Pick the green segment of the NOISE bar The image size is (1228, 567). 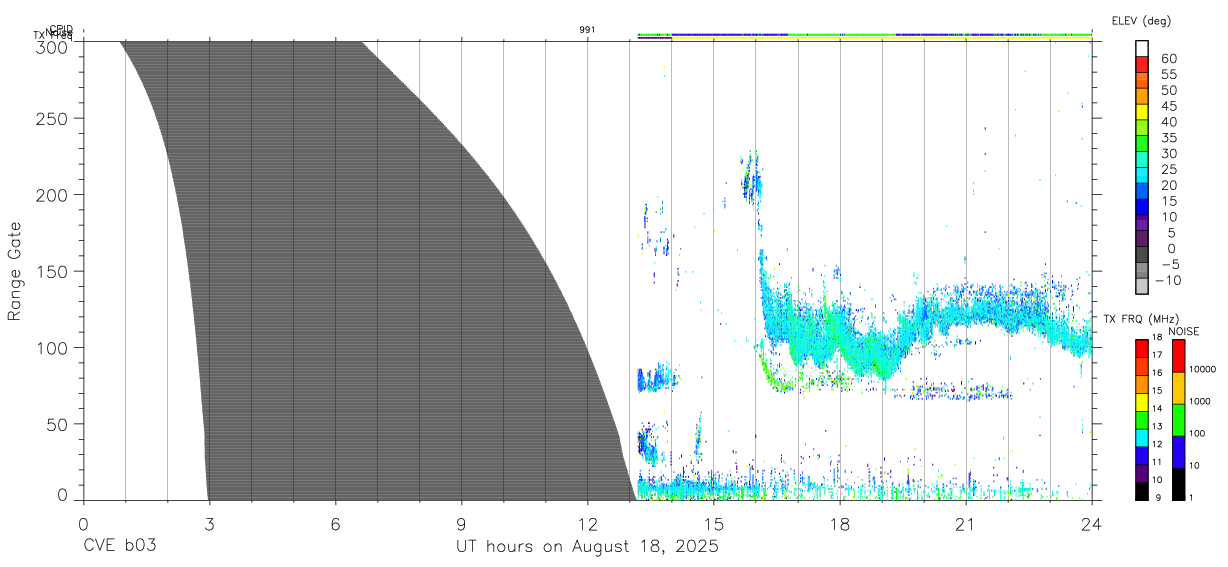(1178, 419)
